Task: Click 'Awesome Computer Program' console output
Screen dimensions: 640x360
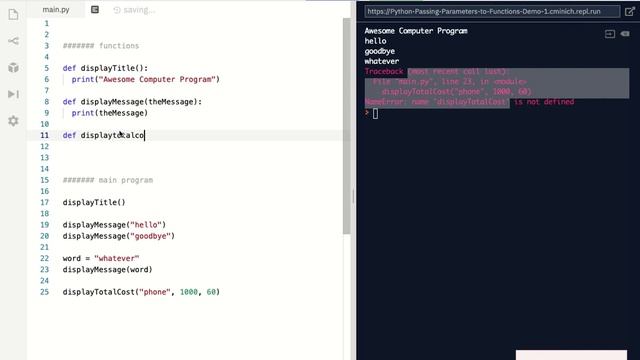Action: pyautogui.click(x=416, y=31)
